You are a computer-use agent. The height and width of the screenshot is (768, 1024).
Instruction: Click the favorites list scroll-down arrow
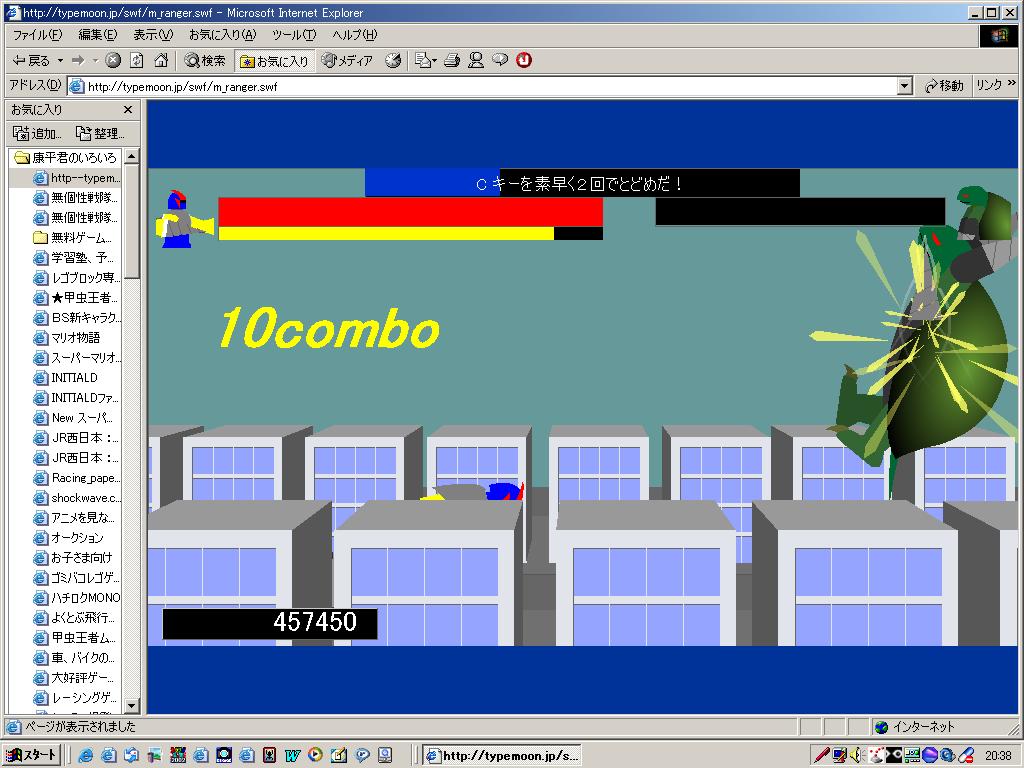(x=131, y=706)
